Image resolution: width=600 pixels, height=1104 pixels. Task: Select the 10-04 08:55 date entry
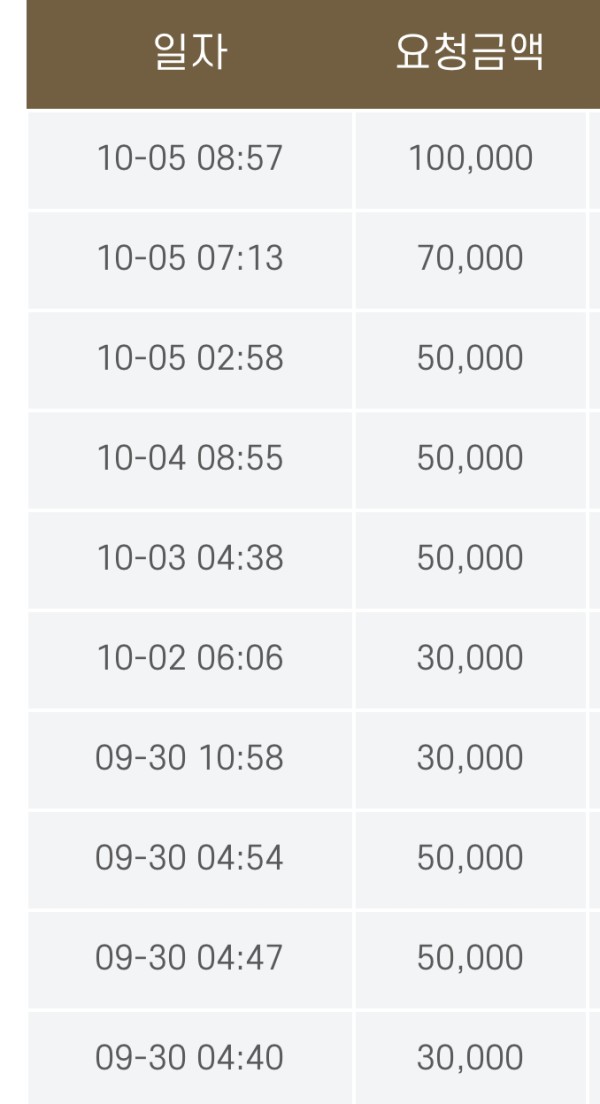190,458
